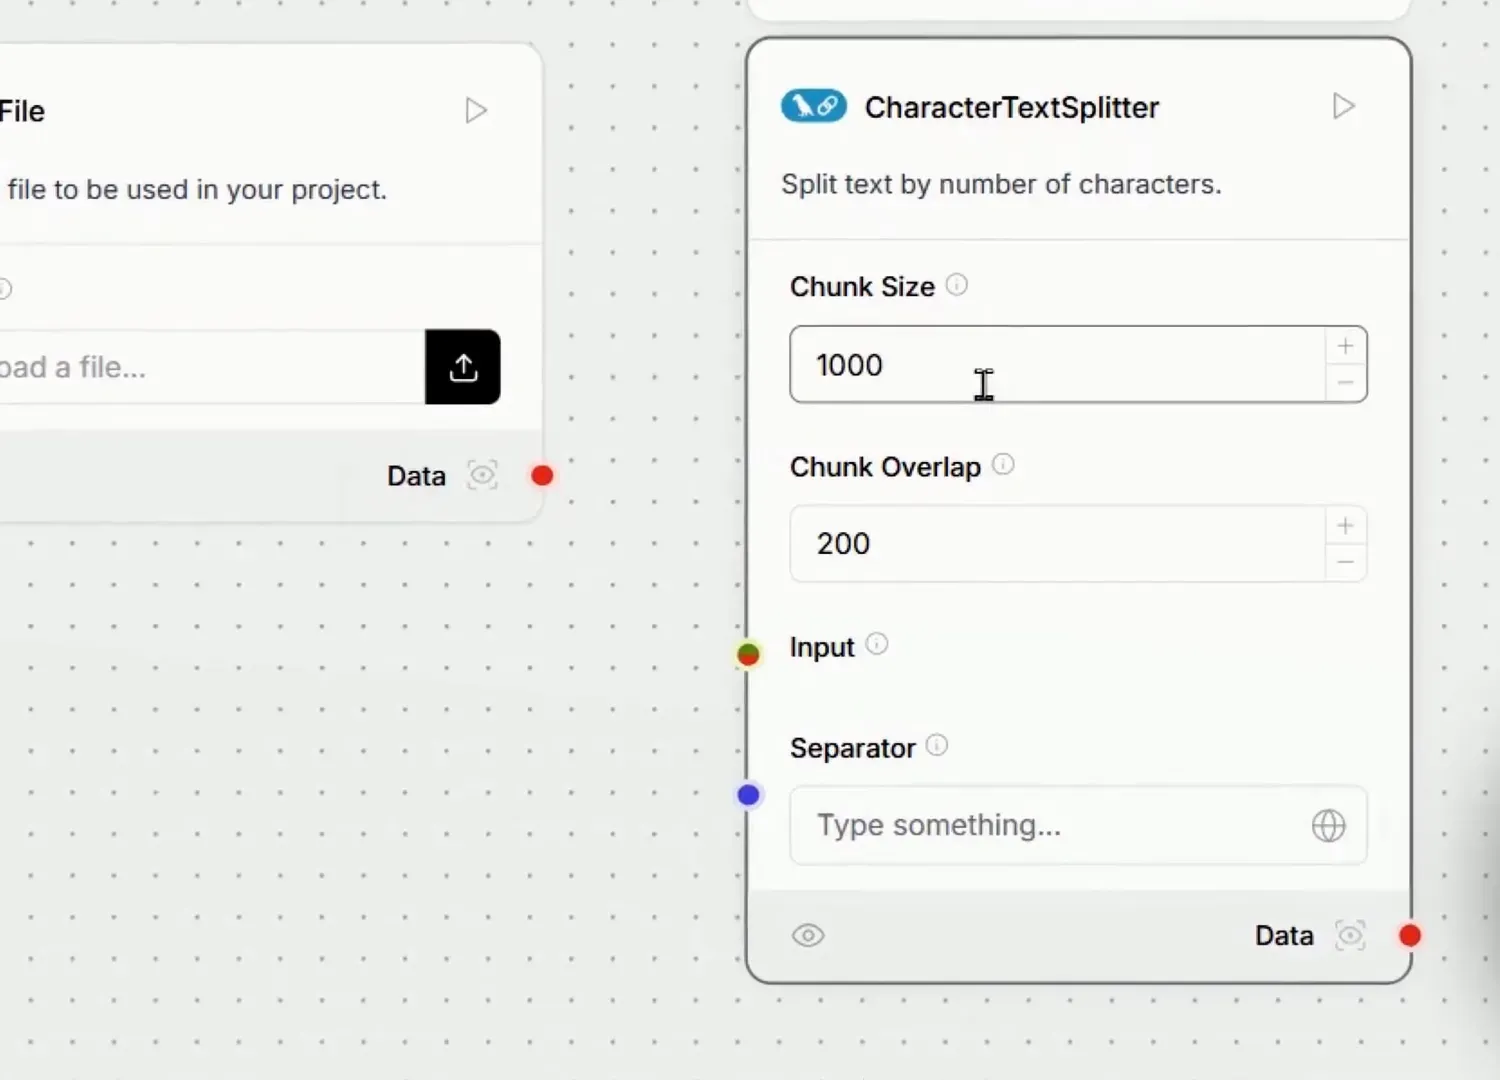1500x1080 pixels.
Task: Decrease Chunk Overlap value
Action: 1346,563
